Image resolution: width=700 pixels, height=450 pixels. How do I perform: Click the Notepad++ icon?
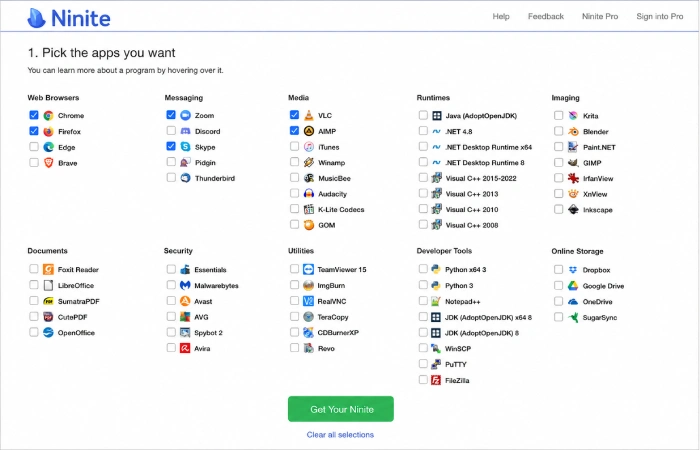pos(436,301)
